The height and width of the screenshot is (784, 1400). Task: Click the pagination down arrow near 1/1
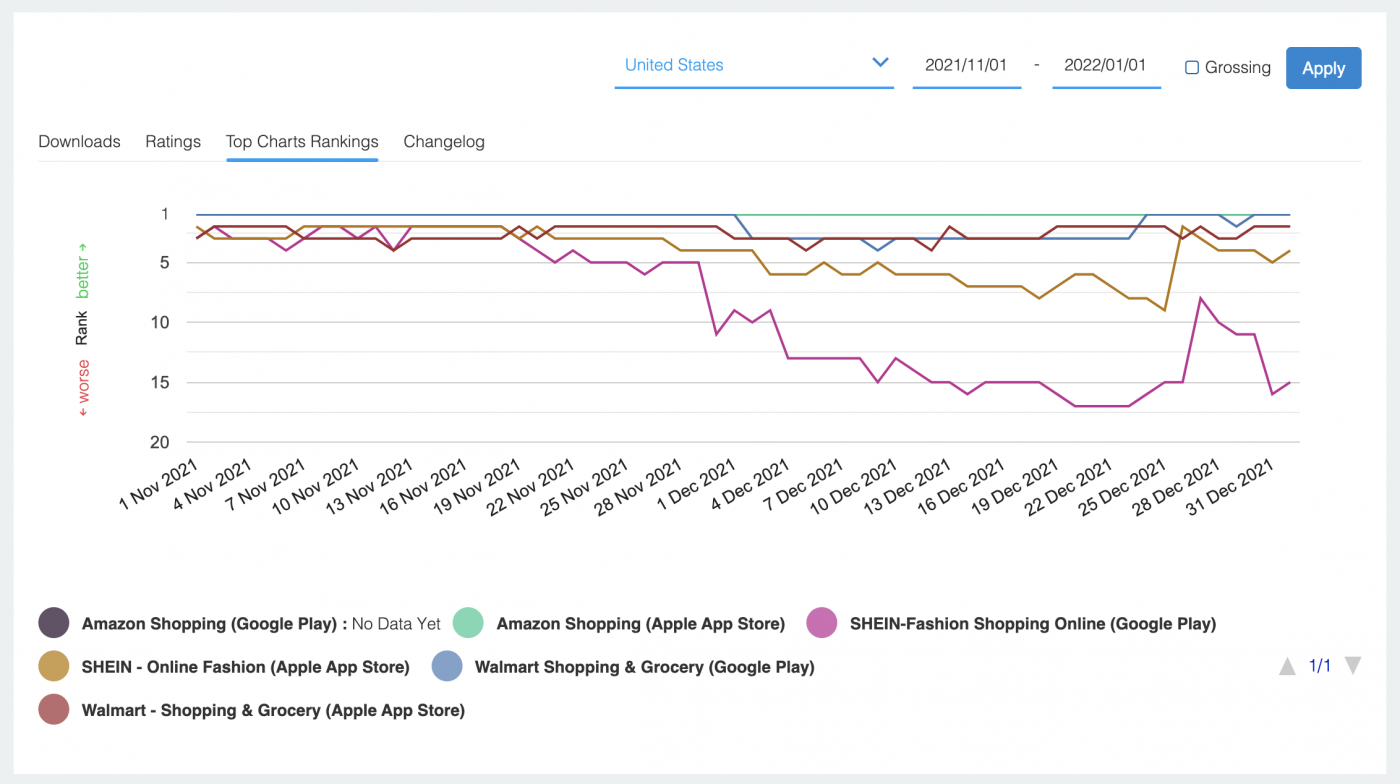(1352, 665)
